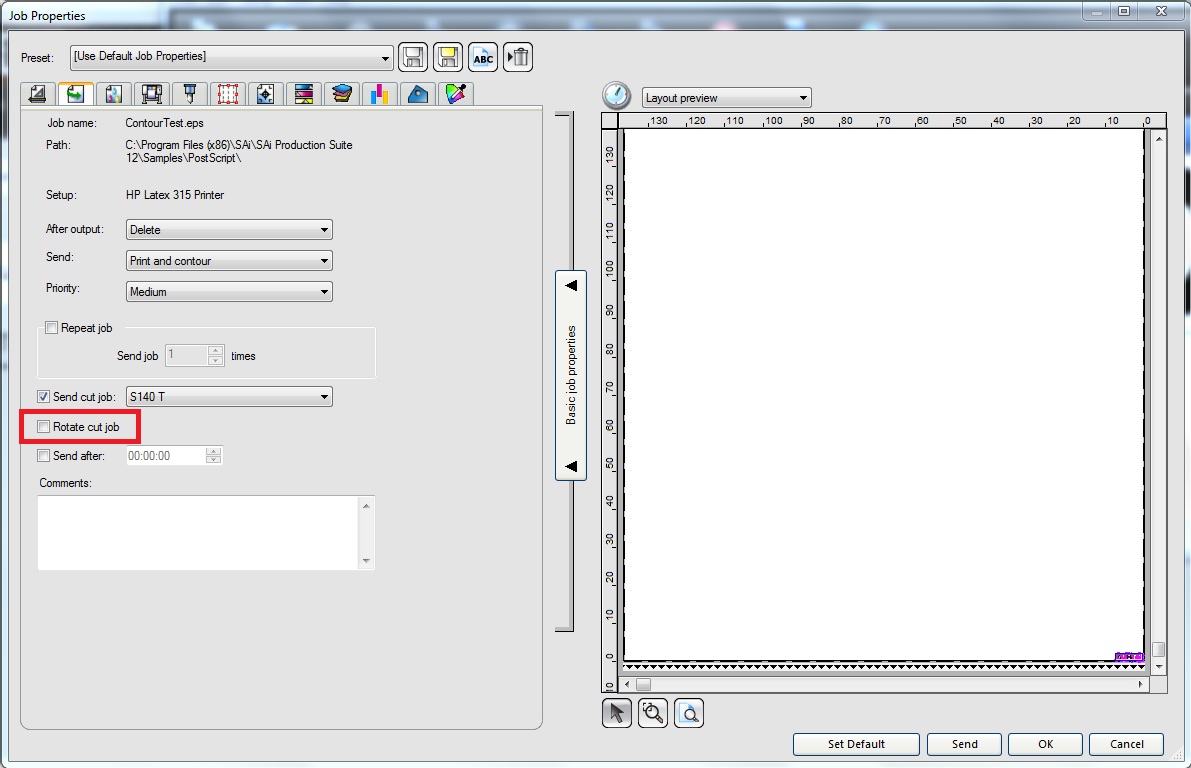
Task: Click the yellow save preset as icon
Action: pos(448,57)
